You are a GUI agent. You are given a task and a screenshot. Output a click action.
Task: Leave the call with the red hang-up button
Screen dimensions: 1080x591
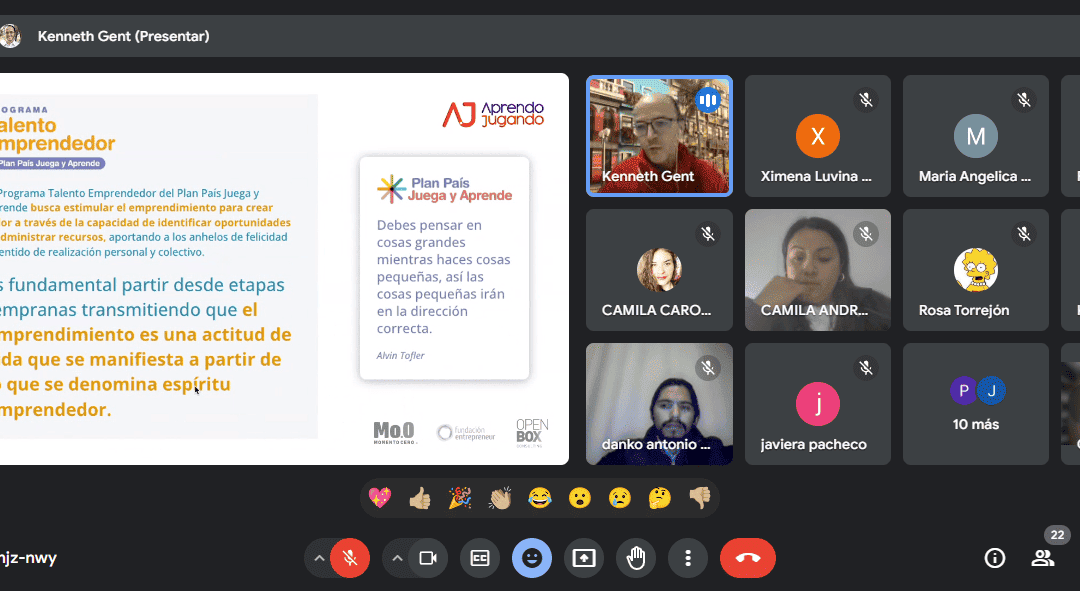pyautogui.click(x=748, y=558)
